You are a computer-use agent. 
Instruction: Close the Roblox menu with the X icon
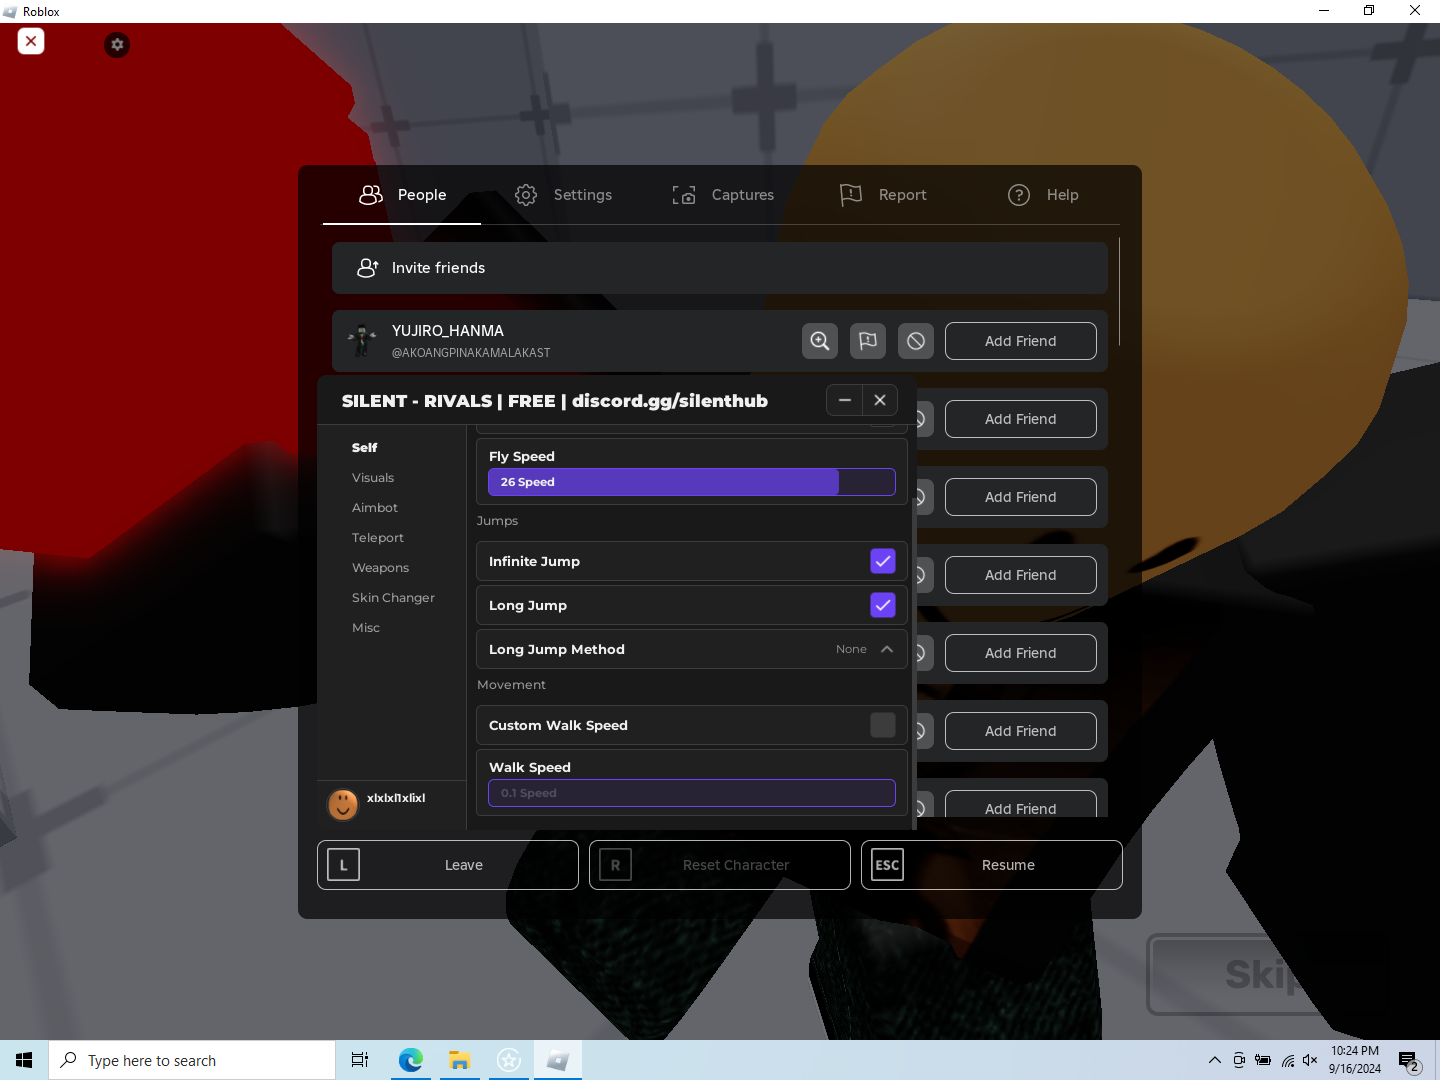[x=31, y=41]
